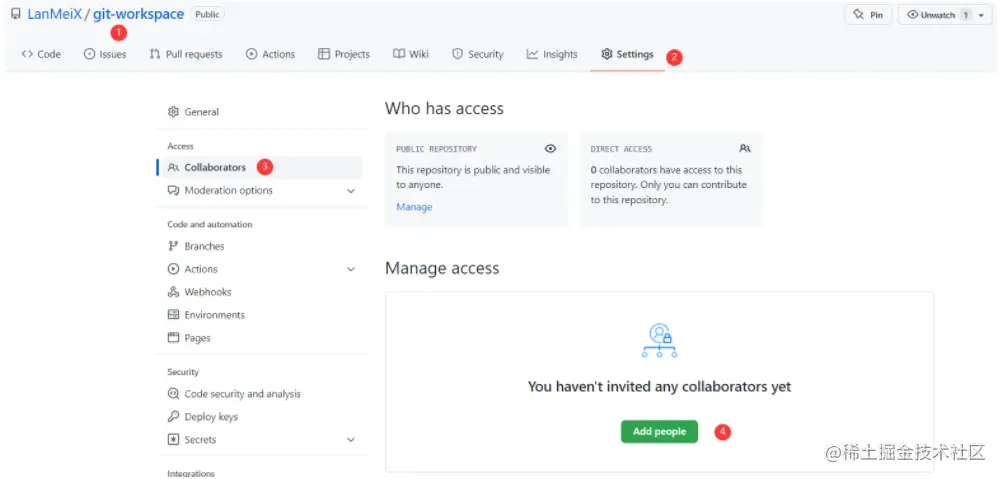Click the eye icon in Public repository card
This screenshot has height=479, width=1002.
click(550, 149)
